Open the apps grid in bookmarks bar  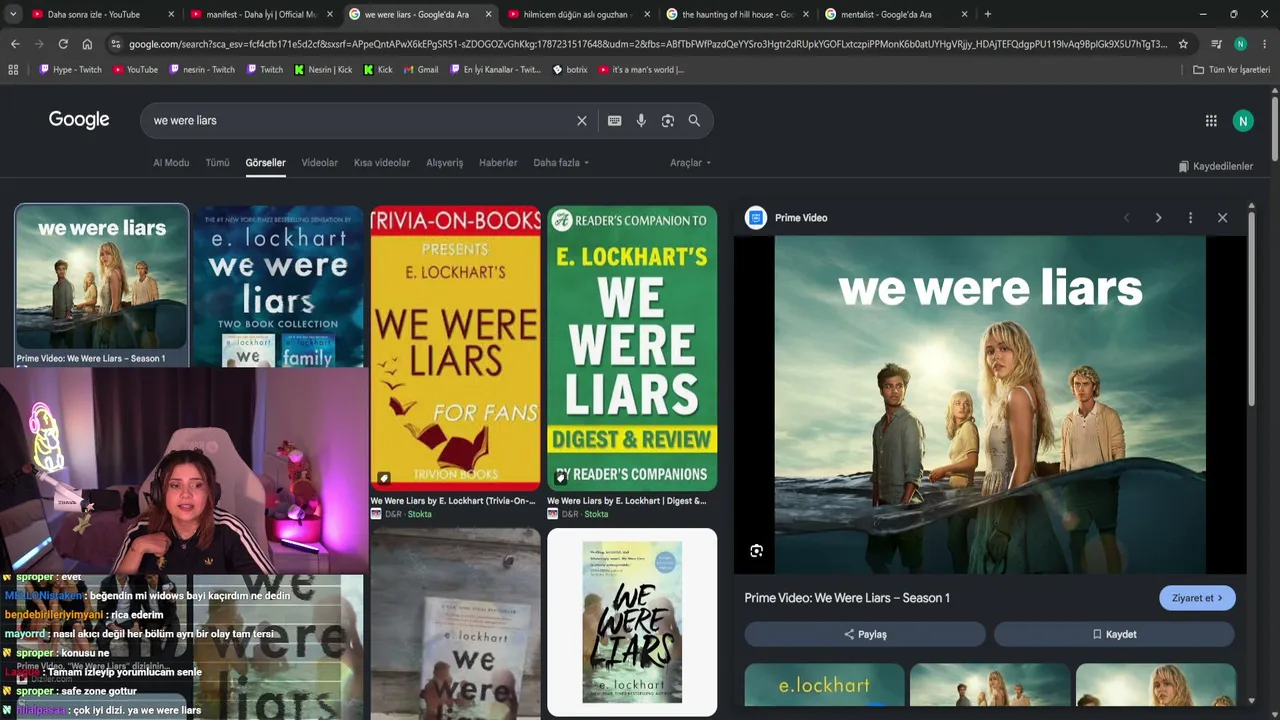coord(13,70)
